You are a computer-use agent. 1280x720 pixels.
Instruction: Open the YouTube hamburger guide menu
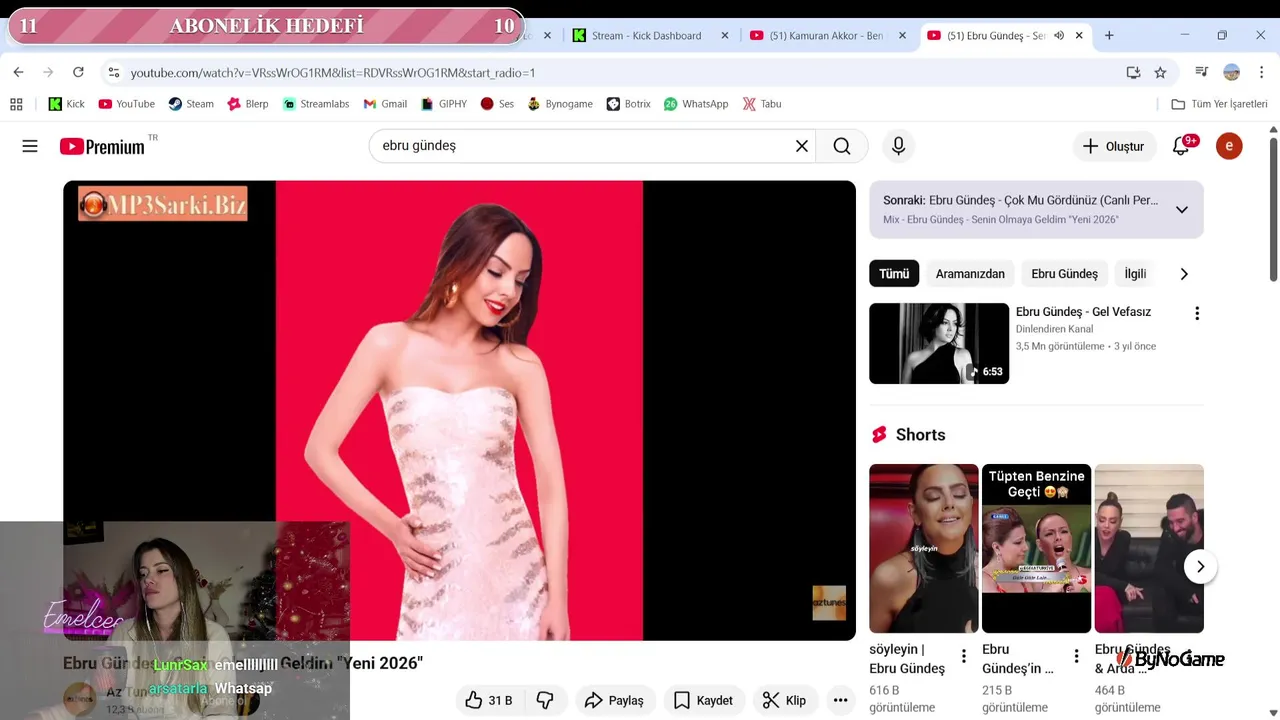coord(30,146)
